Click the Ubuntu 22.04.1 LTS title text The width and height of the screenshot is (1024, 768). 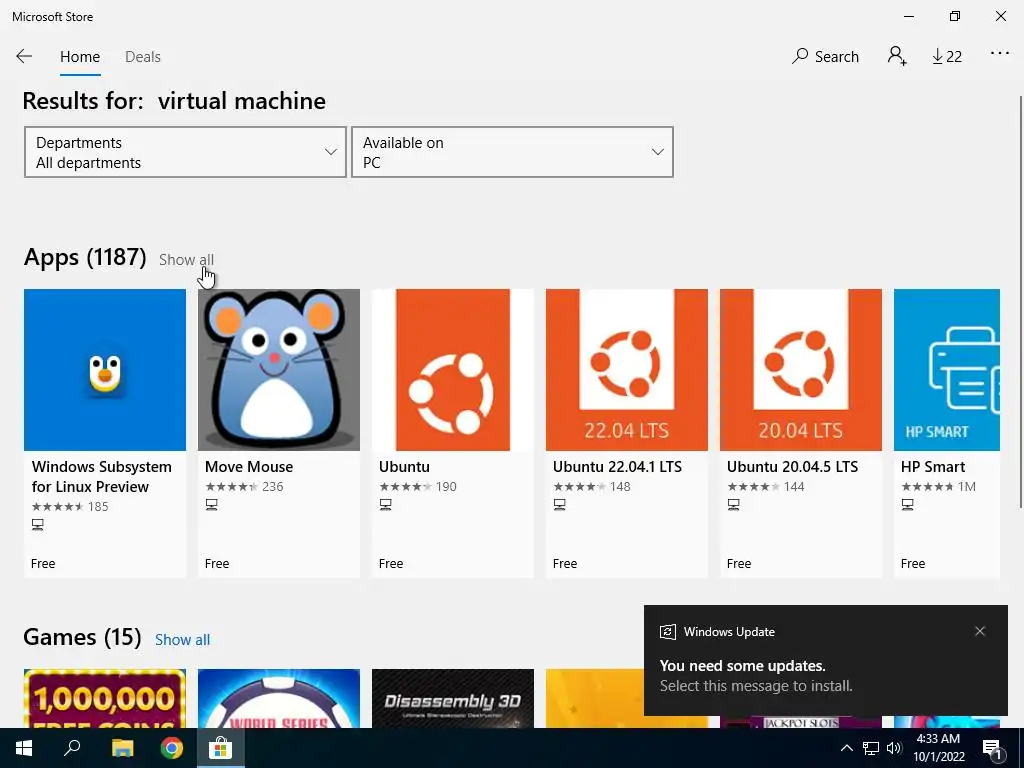(x=617, y=467)
